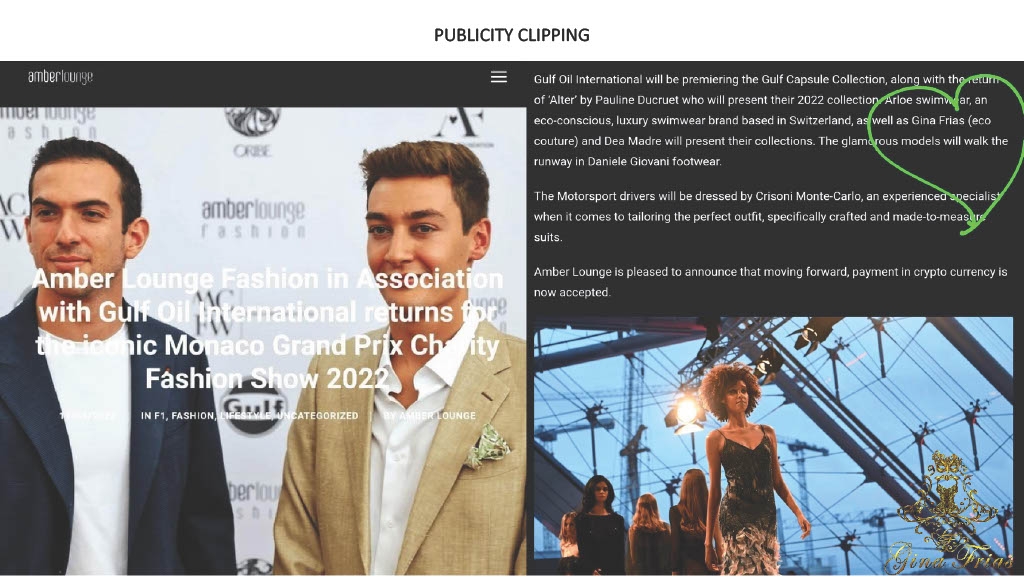The width and height of the screenshot is (1024, 577).
Task: Click the green pocket square on tan blazer
Action: pyautogui.click(x=487, y=446)
